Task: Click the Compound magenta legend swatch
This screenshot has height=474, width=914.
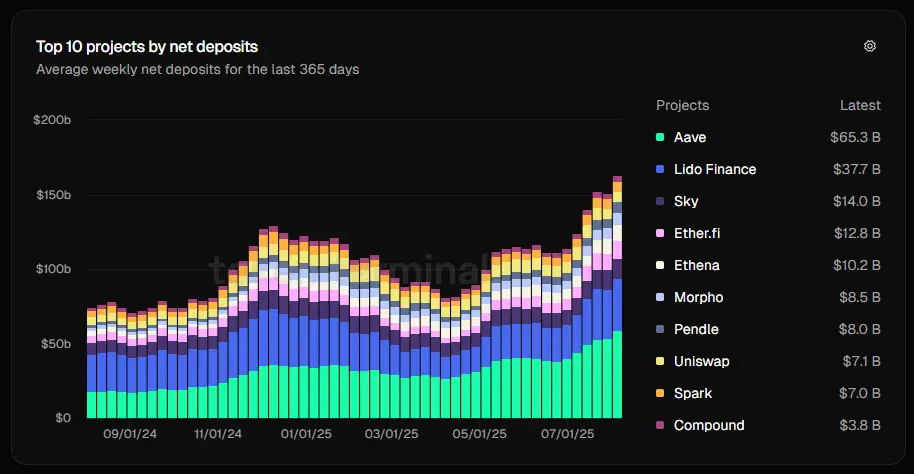Action: [x=660, y=425]
